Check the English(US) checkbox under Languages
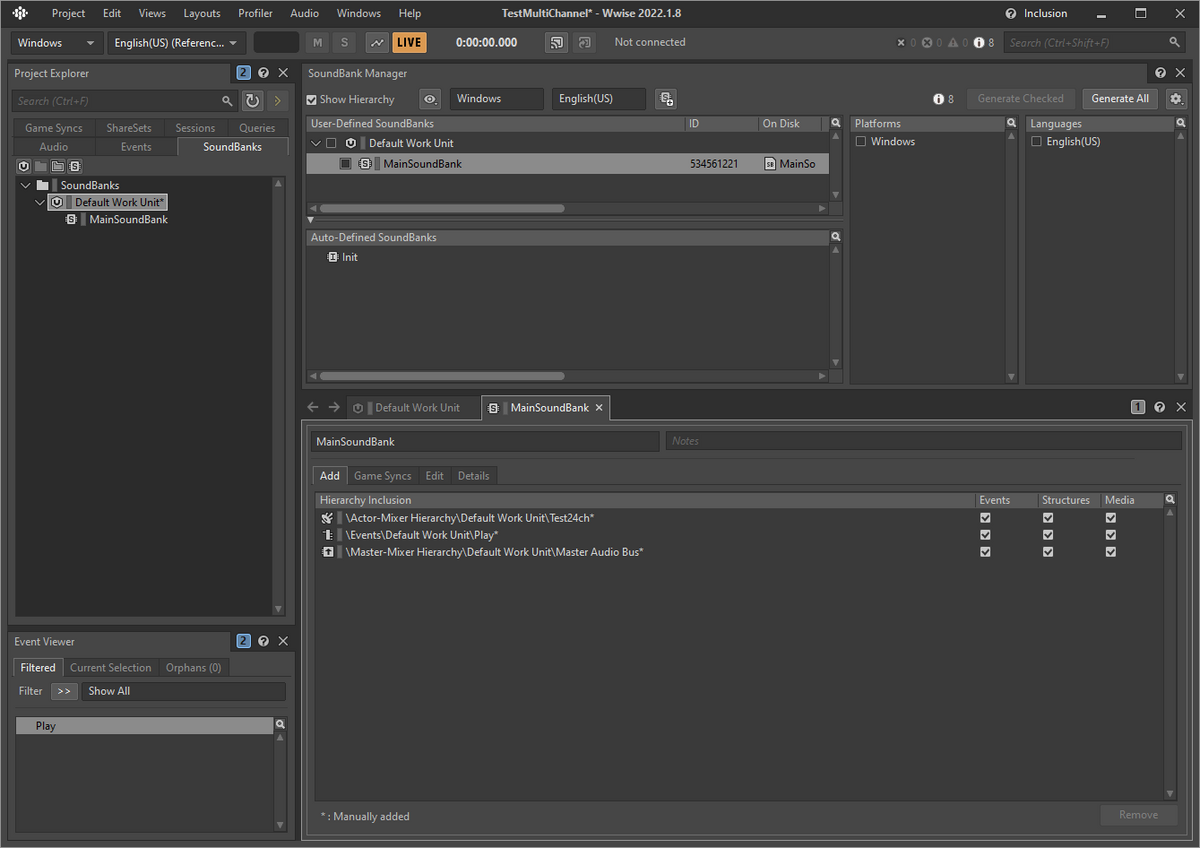This screenshot has height=848, width=1200. pyautogui.click(x=1037, y=142)
